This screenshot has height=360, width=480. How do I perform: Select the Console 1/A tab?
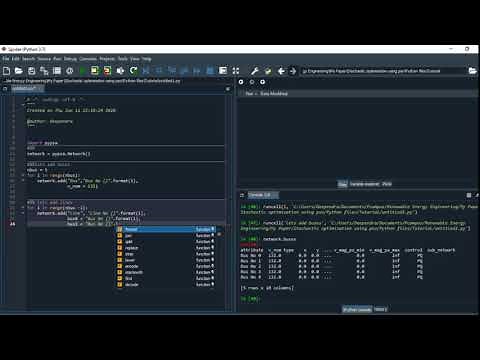click(x=262, y=195)
